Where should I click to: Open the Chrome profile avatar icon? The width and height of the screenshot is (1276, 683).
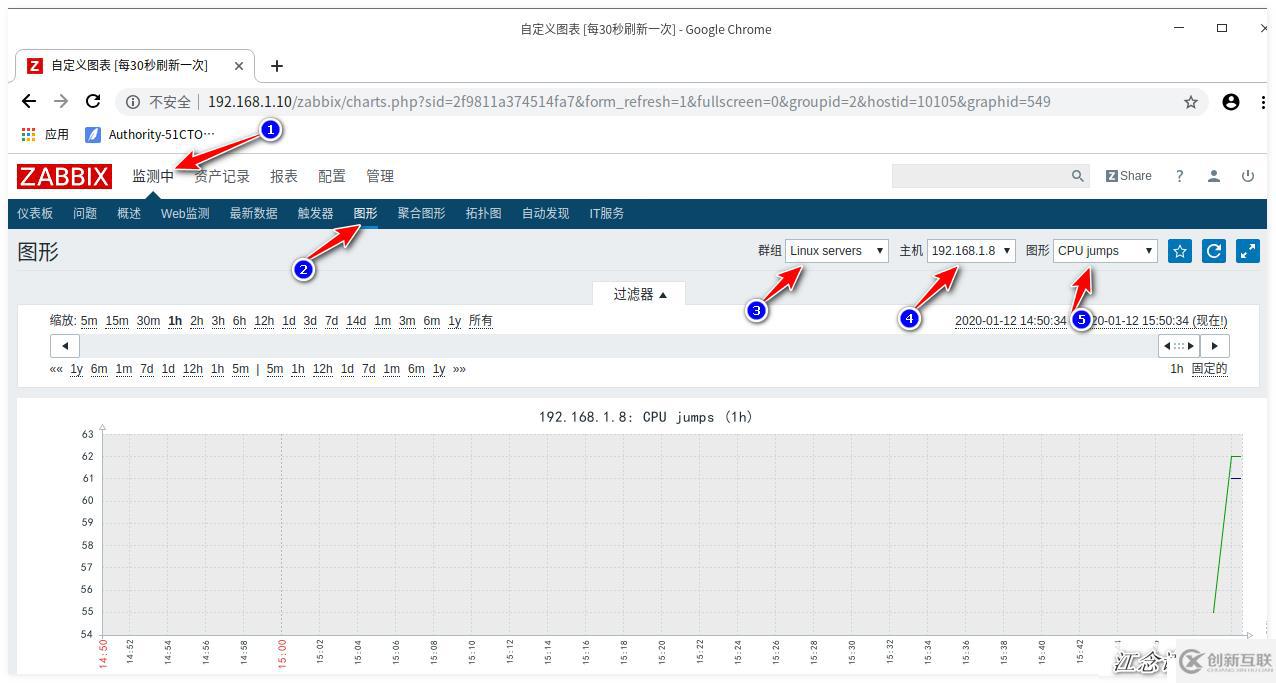pos(1231,102)
